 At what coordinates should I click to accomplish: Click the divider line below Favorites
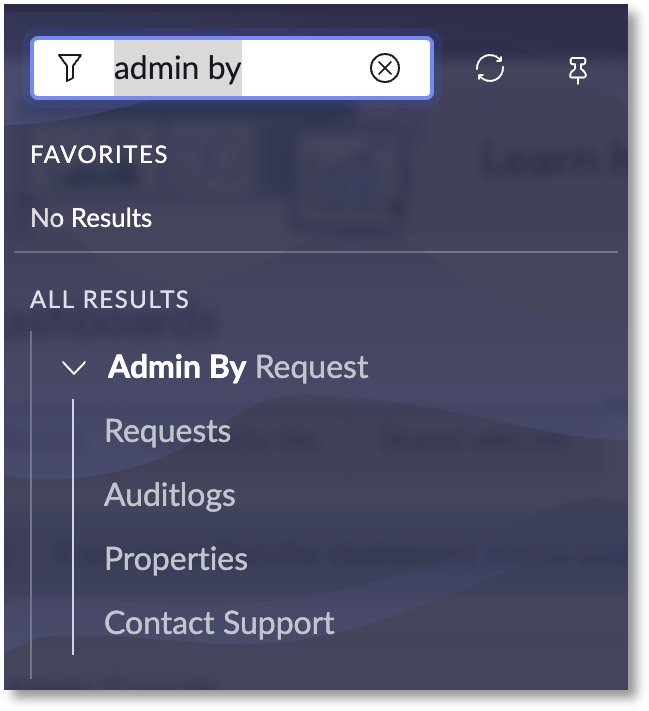(316, 252)
